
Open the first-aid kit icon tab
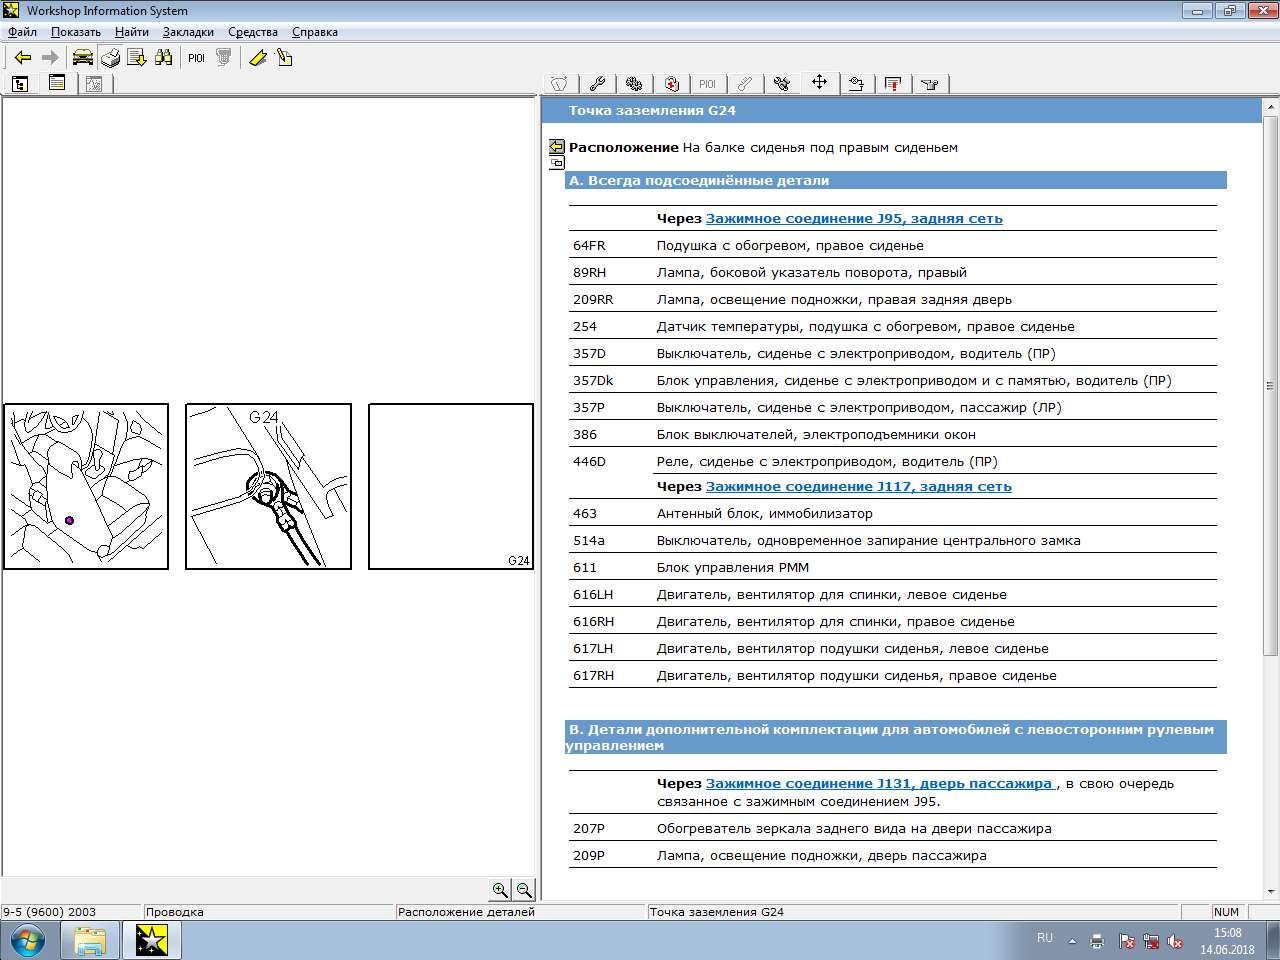point(671,84)
